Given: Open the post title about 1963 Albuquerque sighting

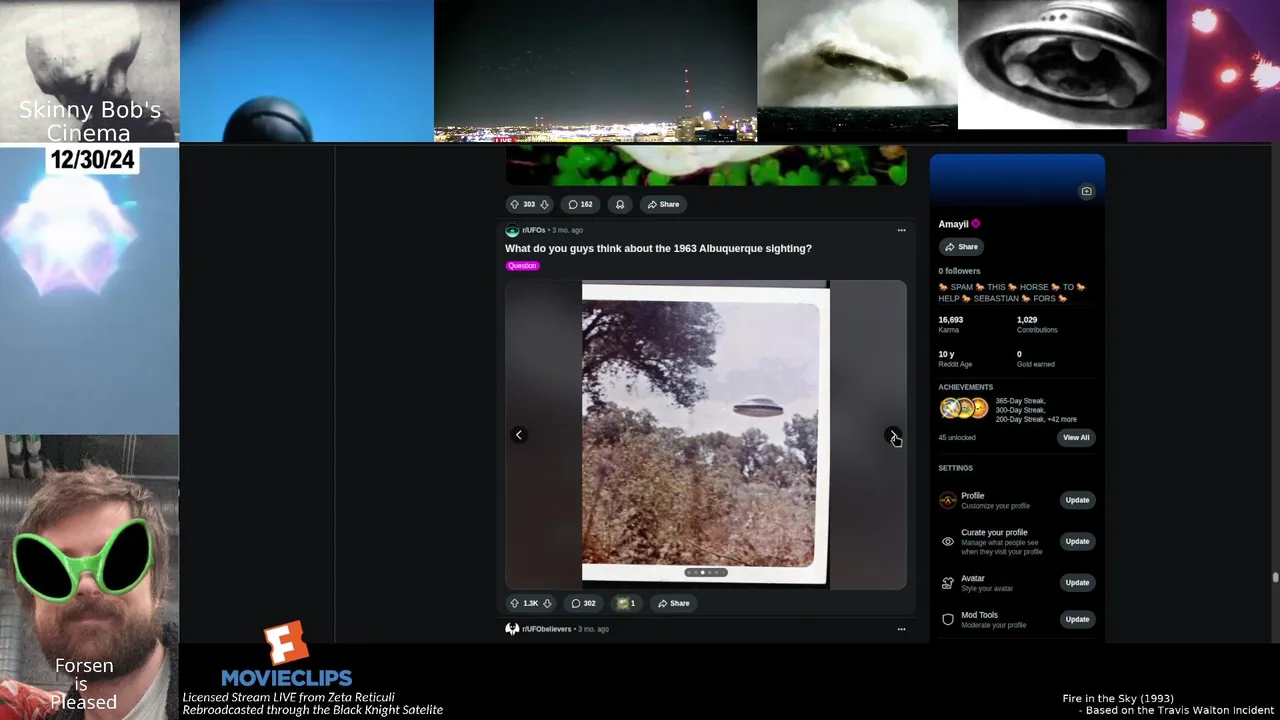Looking at the screenshot, I should coord(658,248).
